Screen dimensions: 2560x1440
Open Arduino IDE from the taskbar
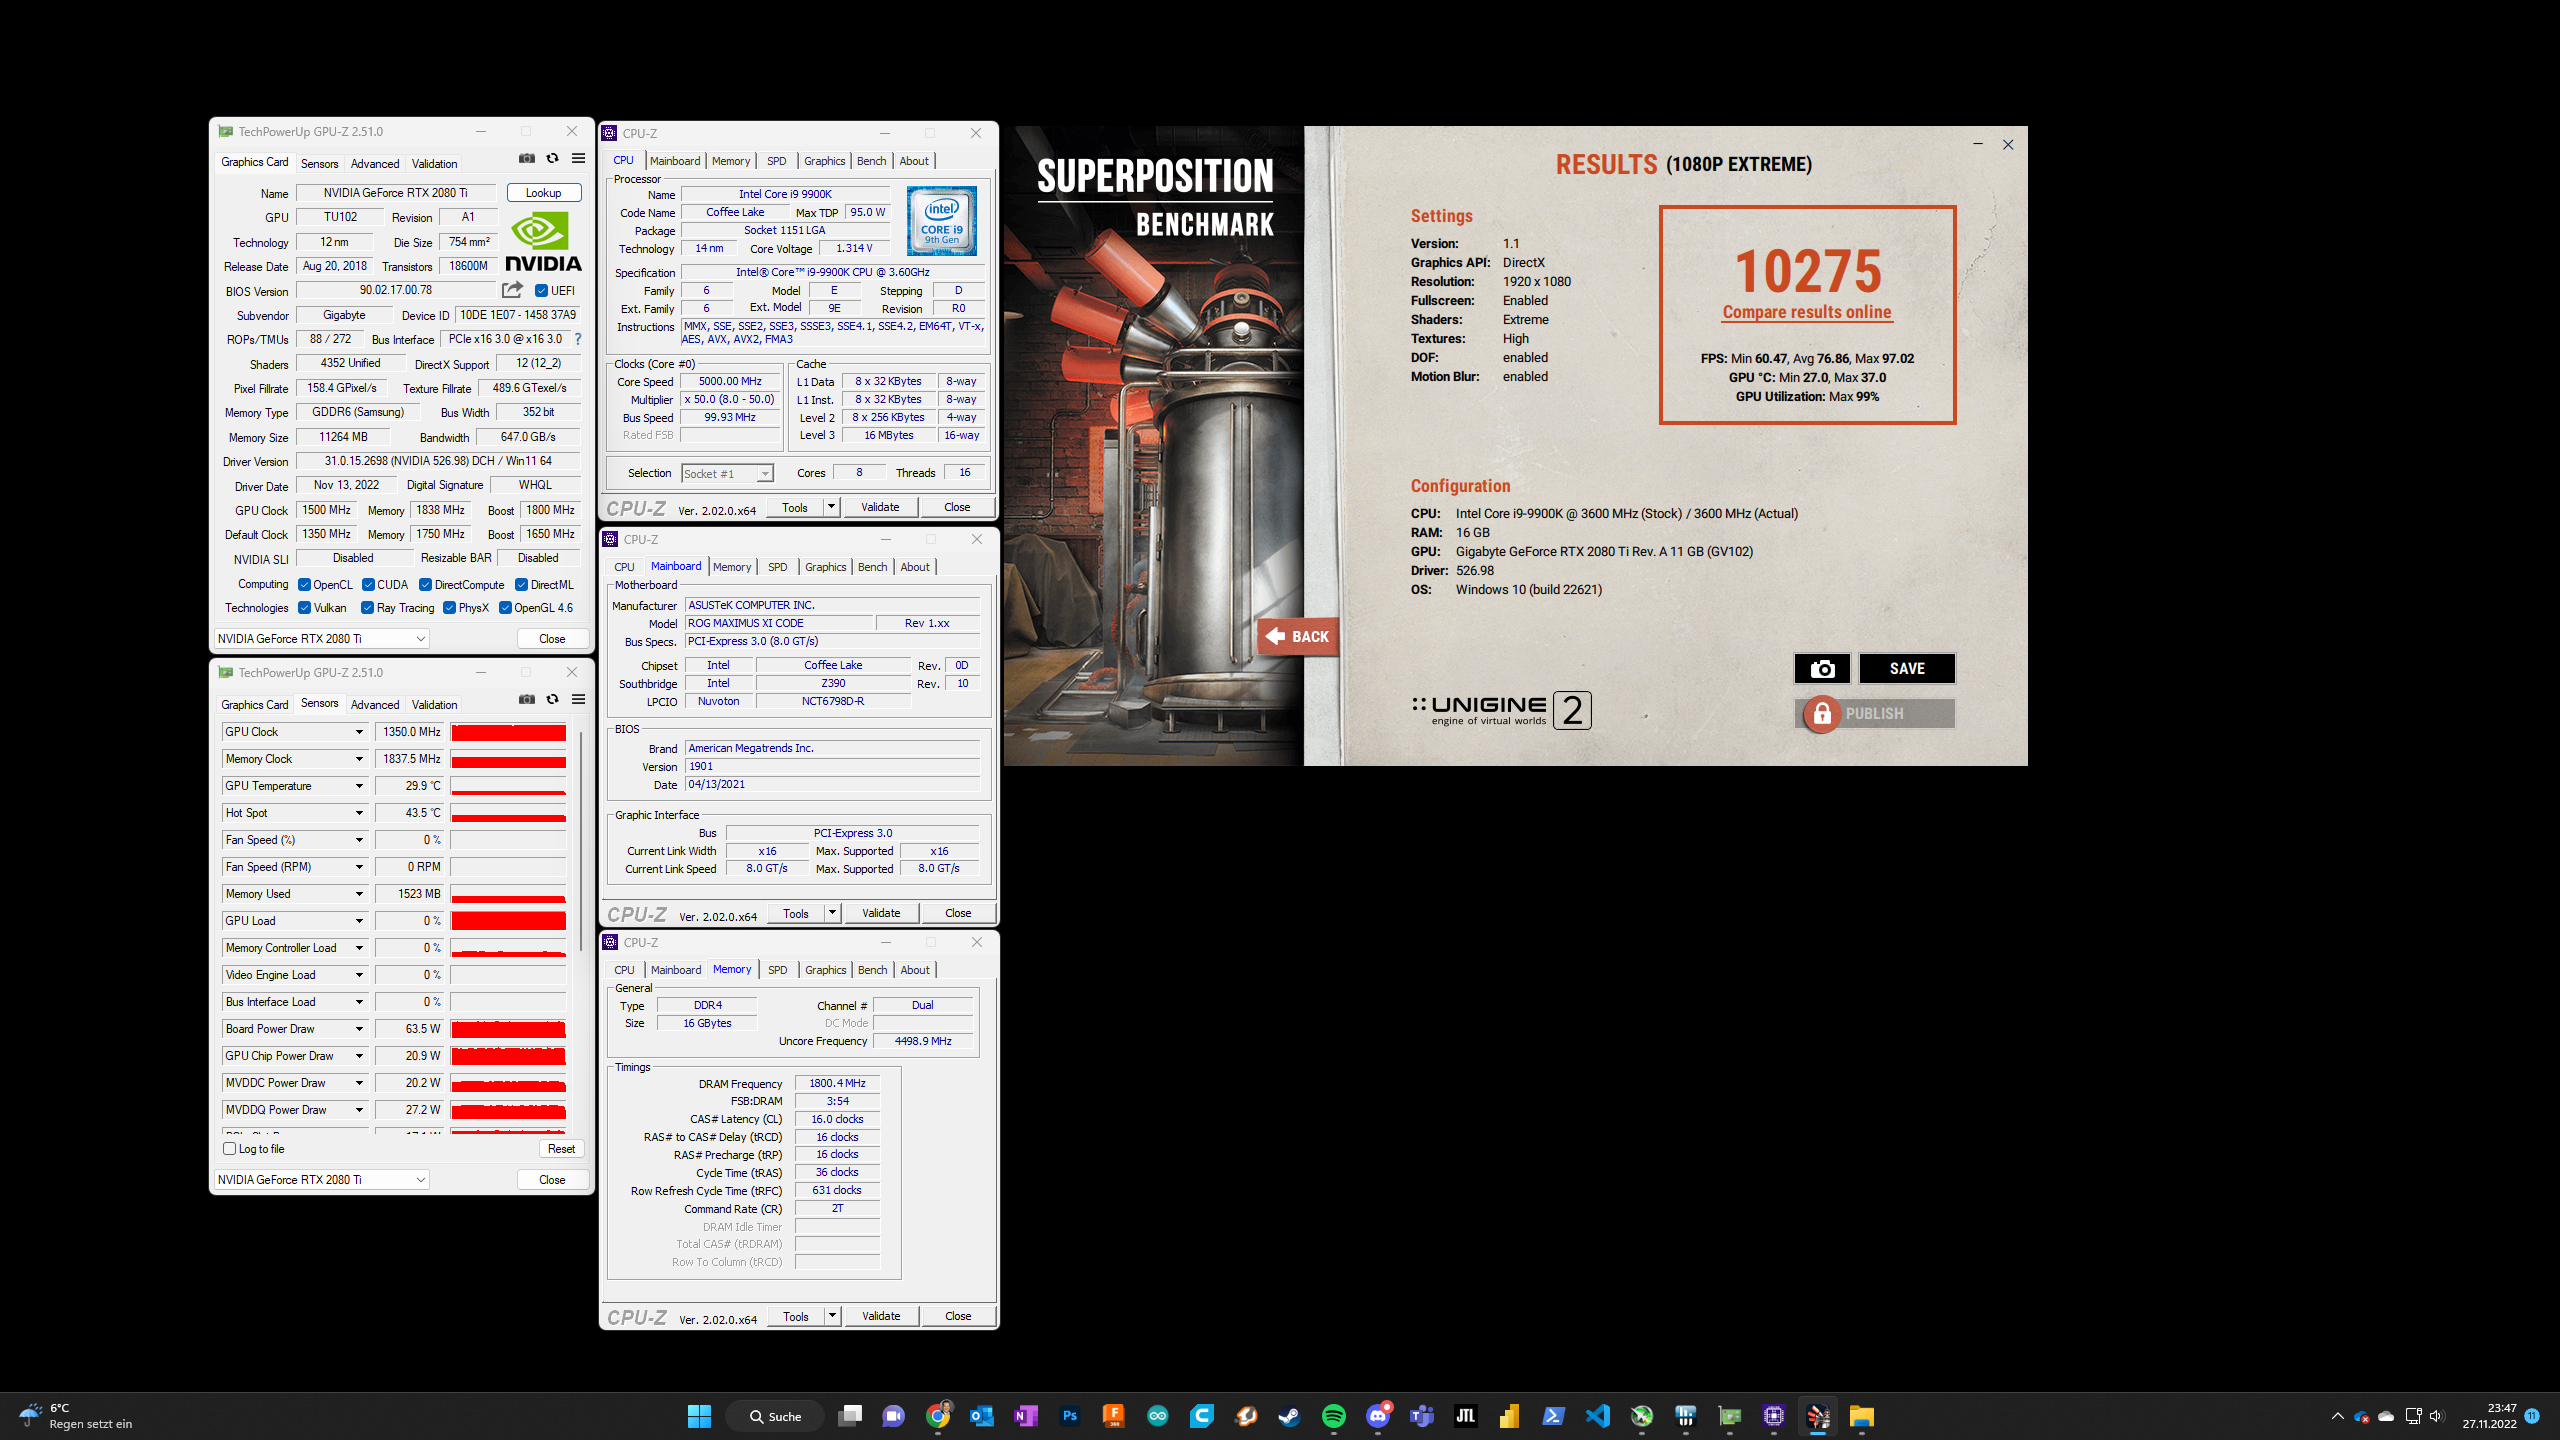1158,1416
